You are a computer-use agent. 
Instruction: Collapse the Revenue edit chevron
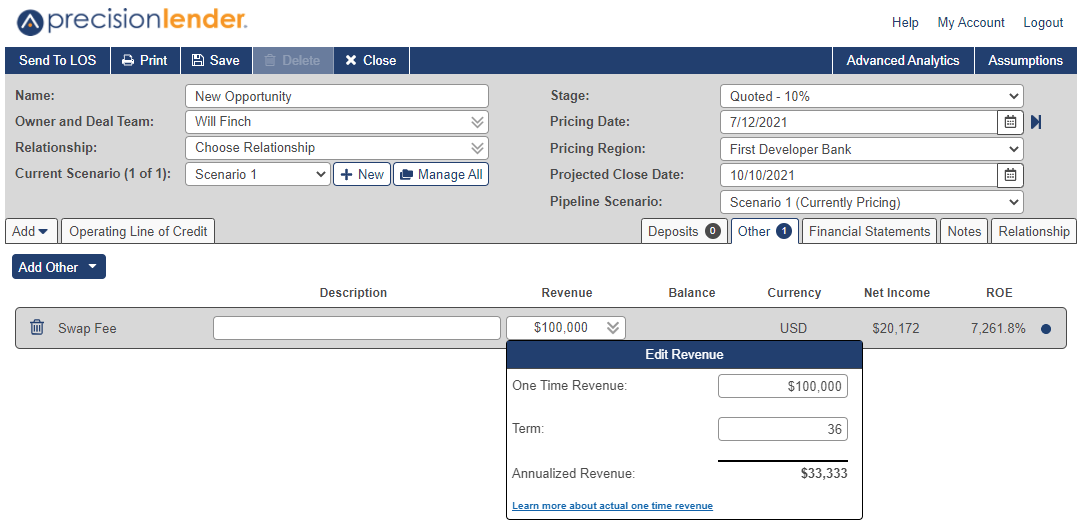tap(613, 328)
